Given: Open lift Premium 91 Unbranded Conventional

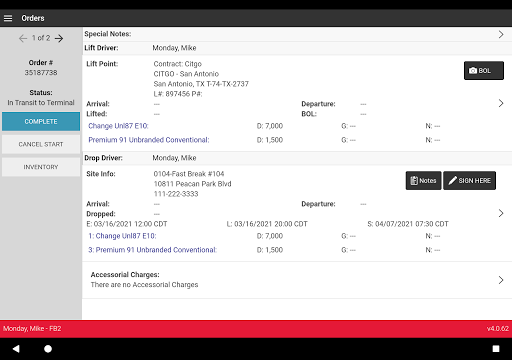Looking at the screenshot, I should tap(149, 140).
